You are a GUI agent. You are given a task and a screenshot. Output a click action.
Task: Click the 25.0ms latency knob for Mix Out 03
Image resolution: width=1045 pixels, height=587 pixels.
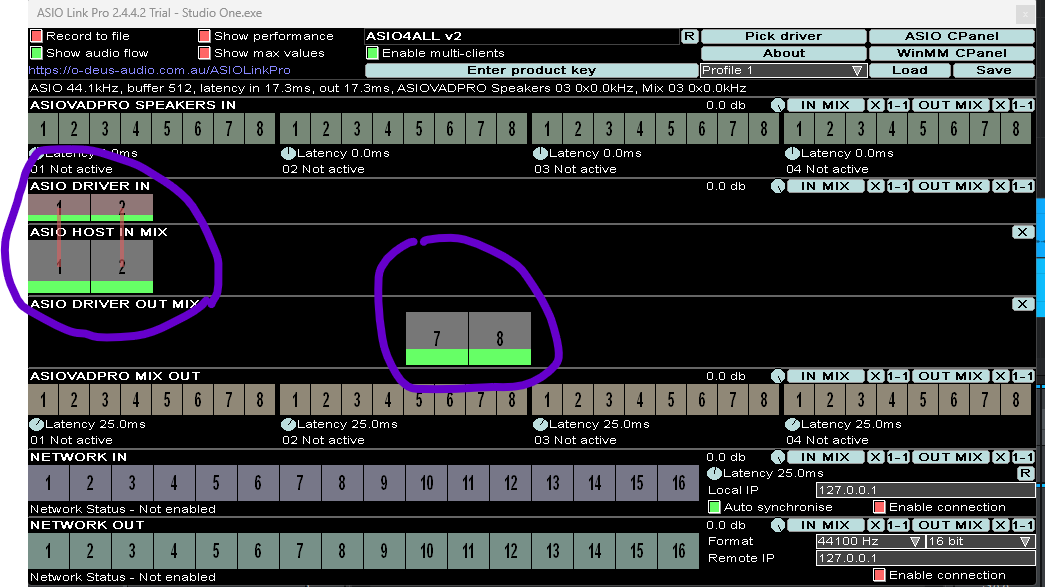[x=540, y=424]
